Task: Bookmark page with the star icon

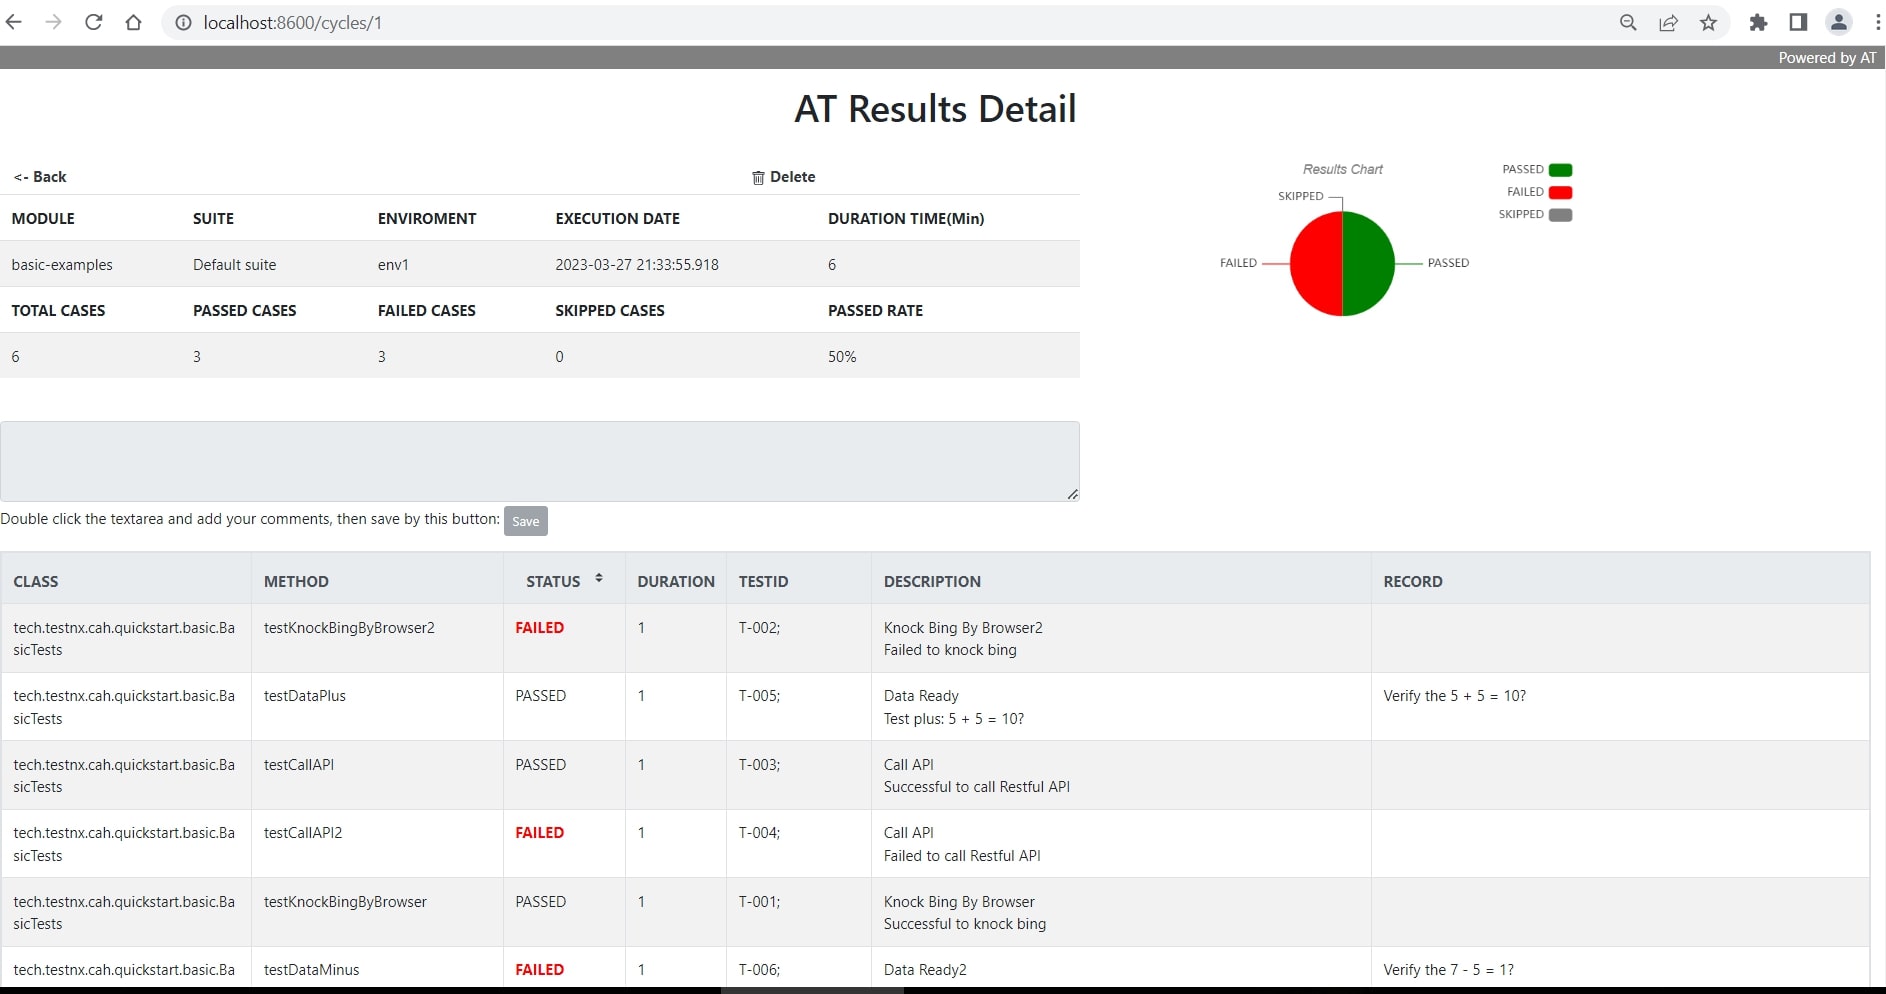Action: tap(1708, 22)
